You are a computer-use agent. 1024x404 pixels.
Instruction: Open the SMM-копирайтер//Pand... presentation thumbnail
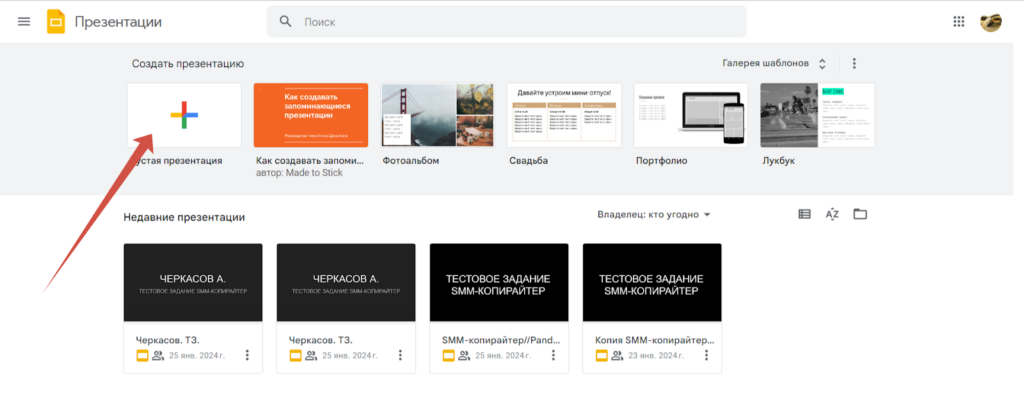pyautogui.click(x=499, y=283)
